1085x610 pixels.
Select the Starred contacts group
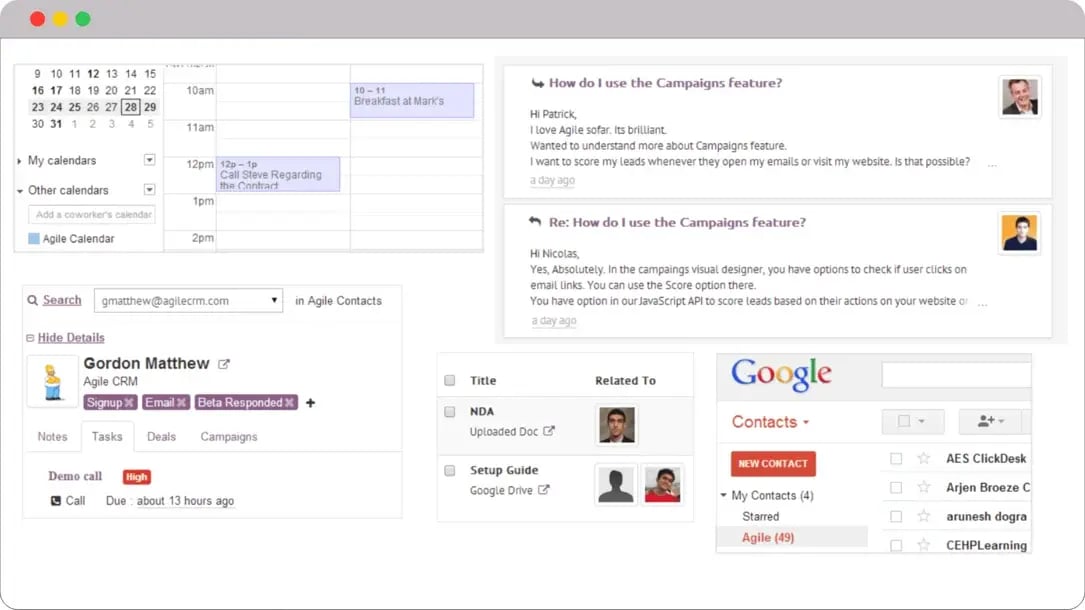pyautogui.click(x=760, y=517)
